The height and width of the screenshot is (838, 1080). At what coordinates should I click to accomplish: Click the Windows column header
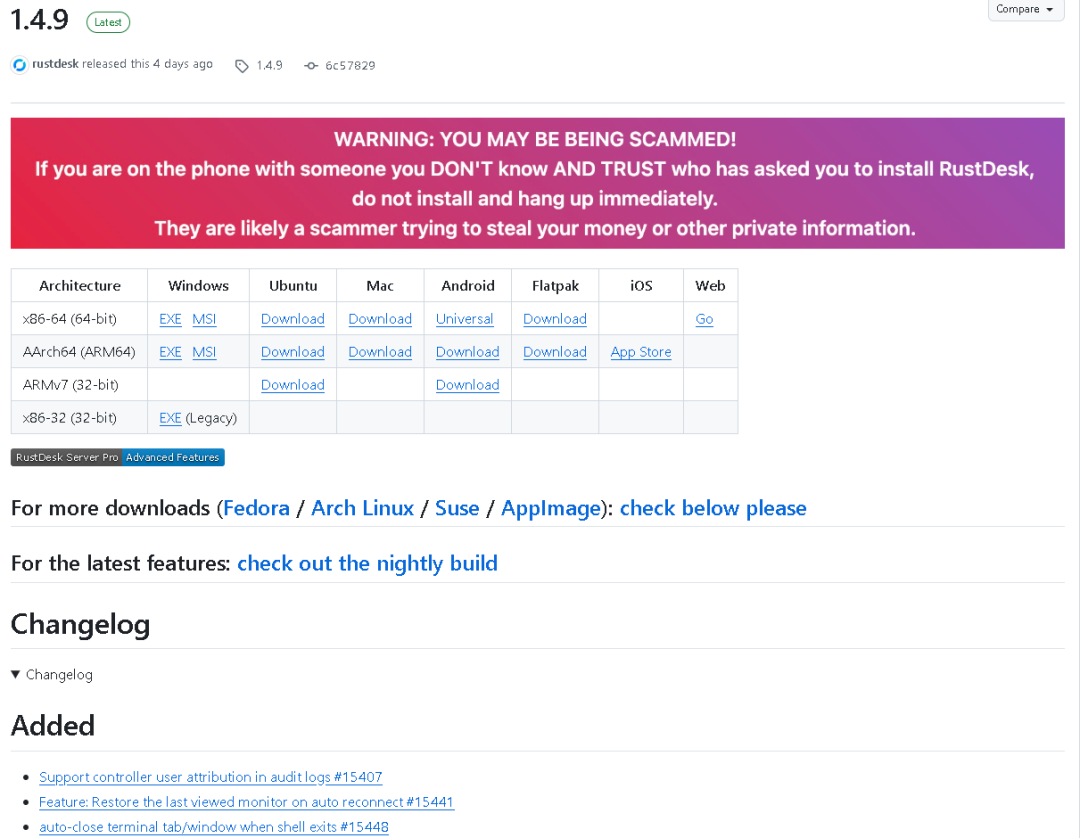click(x=198, y=286)
